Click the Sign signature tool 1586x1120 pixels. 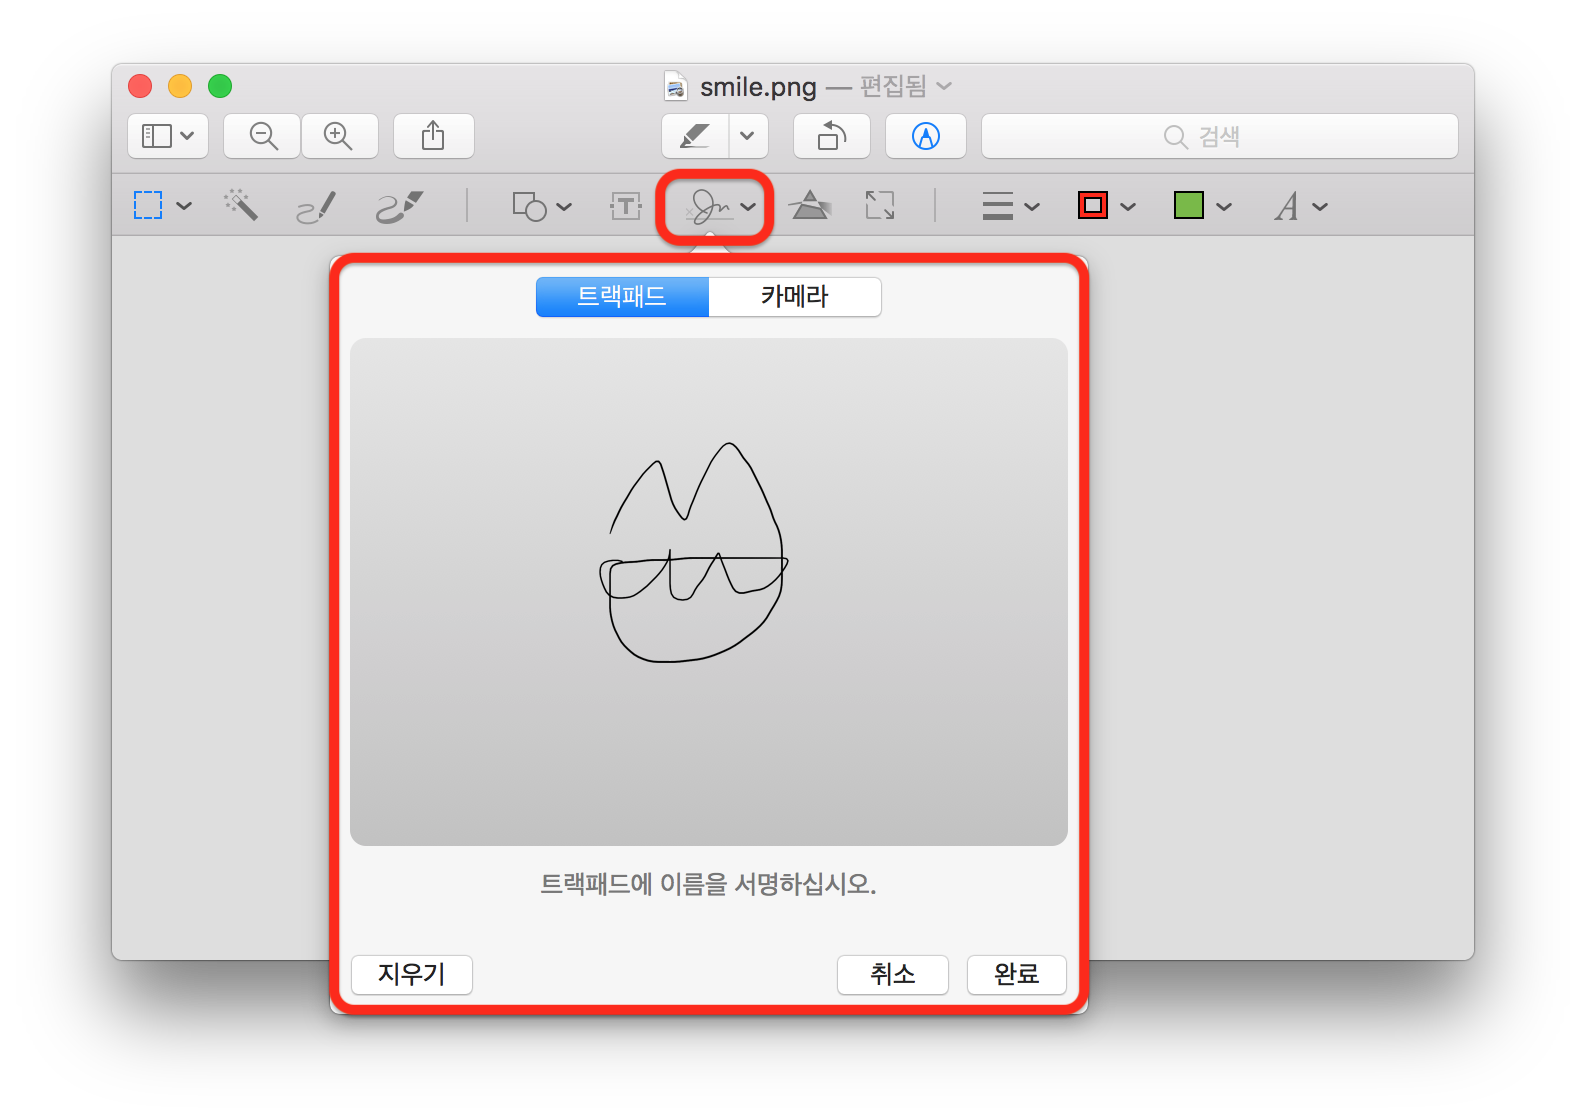pyautogui.click(x=709, y=206)
